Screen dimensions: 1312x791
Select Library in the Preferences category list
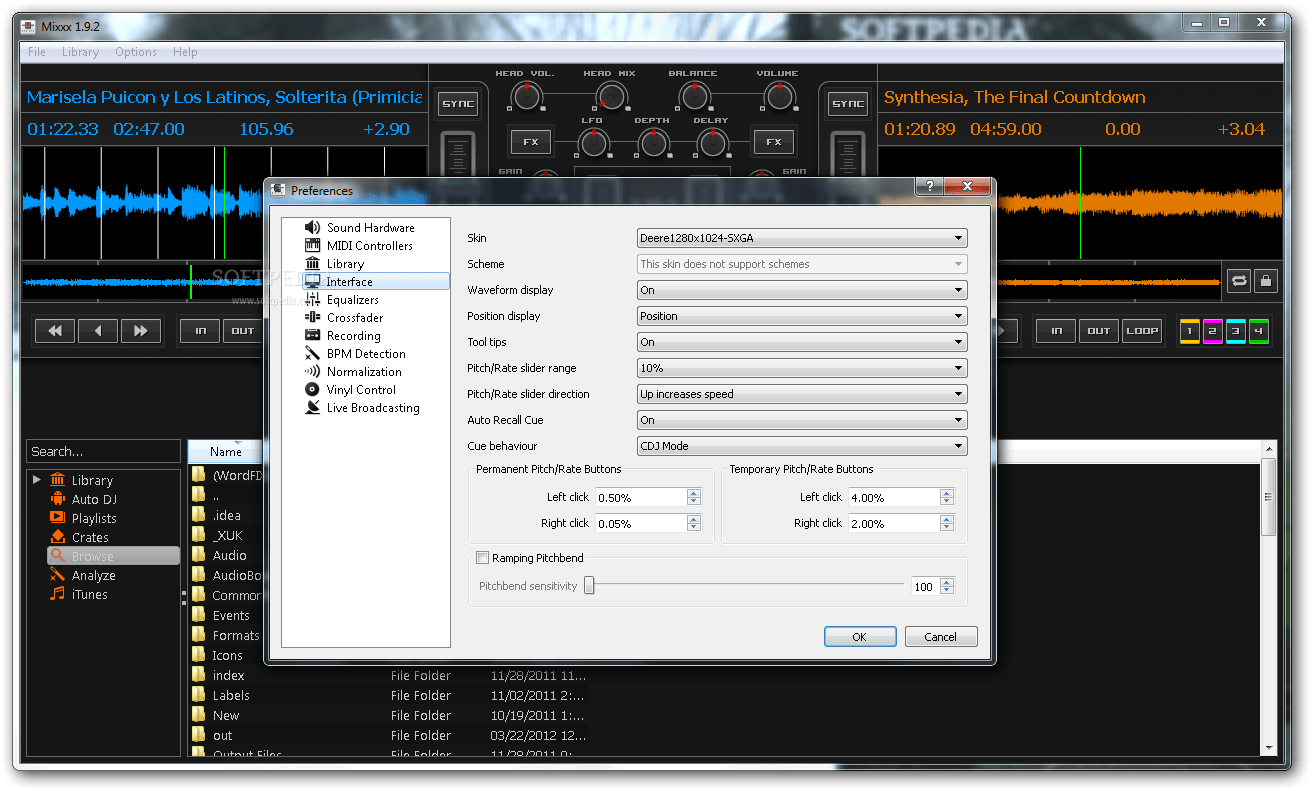tap(334, 264)
